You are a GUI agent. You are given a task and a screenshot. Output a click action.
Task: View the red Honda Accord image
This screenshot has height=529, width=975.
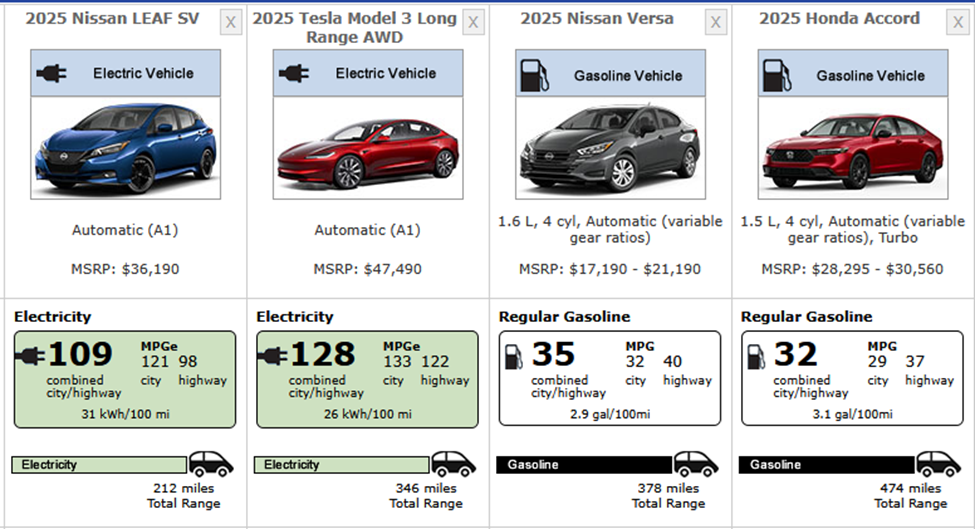853,150
